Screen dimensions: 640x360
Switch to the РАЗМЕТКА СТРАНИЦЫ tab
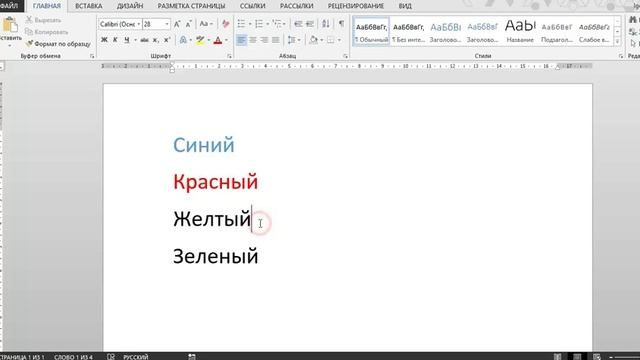tap(191, 6)
